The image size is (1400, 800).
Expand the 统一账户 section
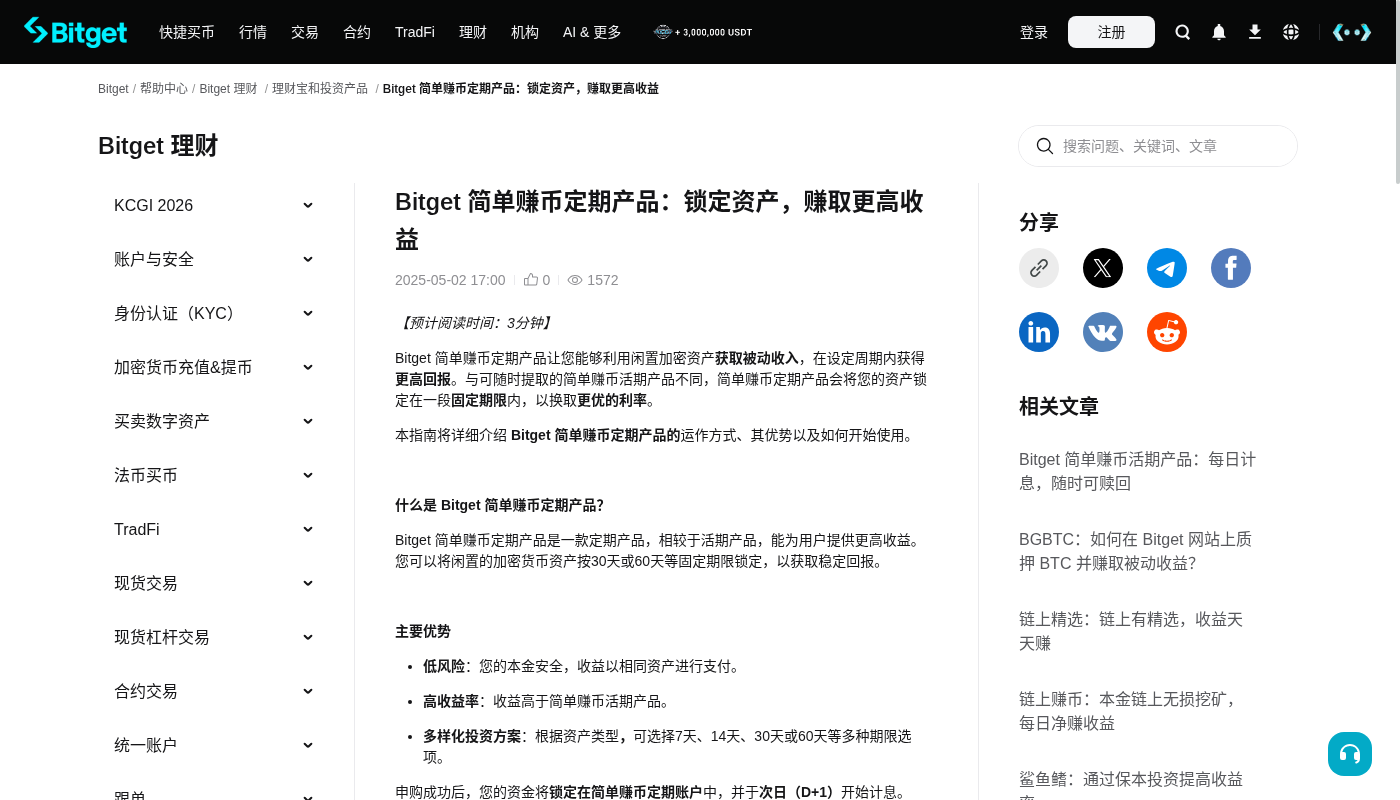pyautogui.click(x=214, y=745)
